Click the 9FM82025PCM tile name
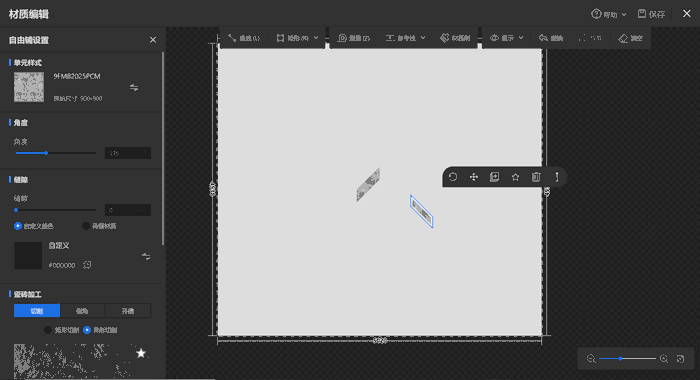700x380 pixels. [77, 76]
